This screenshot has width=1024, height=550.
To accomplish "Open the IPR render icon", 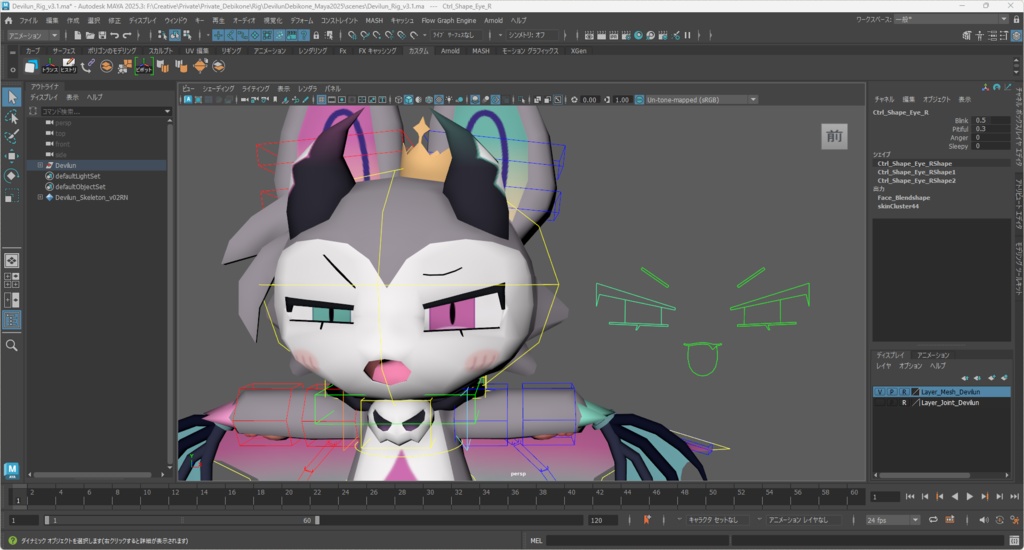I will [614, 35].
